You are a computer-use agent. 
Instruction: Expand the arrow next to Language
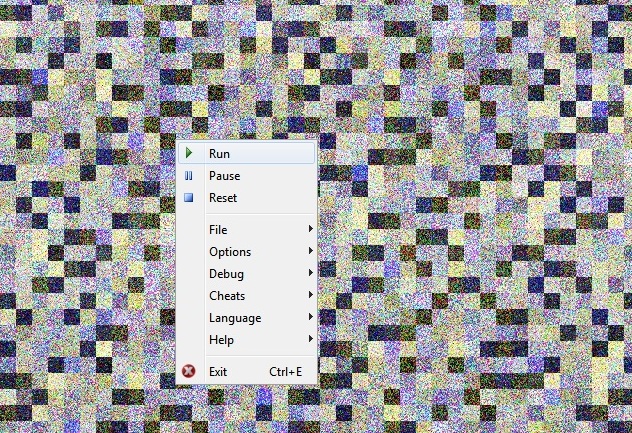(310, 316)
